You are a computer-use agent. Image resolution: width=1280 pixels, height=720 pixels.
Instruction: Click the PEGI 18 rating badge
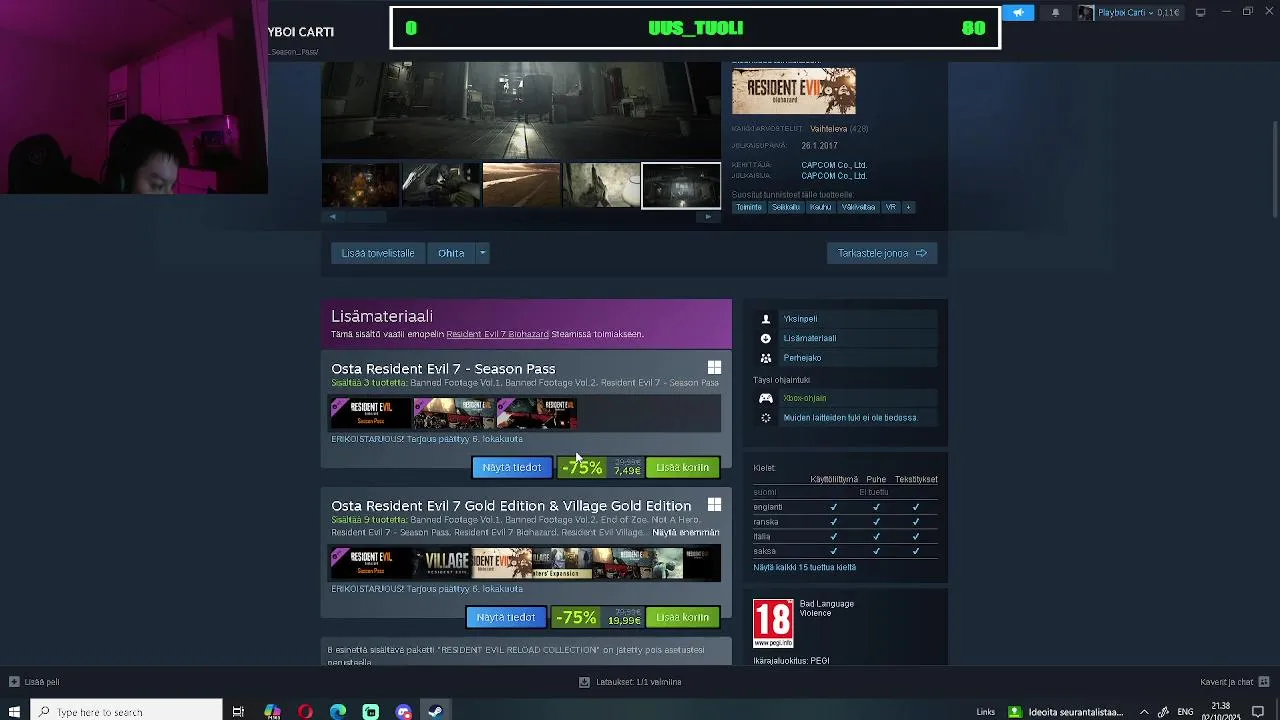click(x=773, y=623)
